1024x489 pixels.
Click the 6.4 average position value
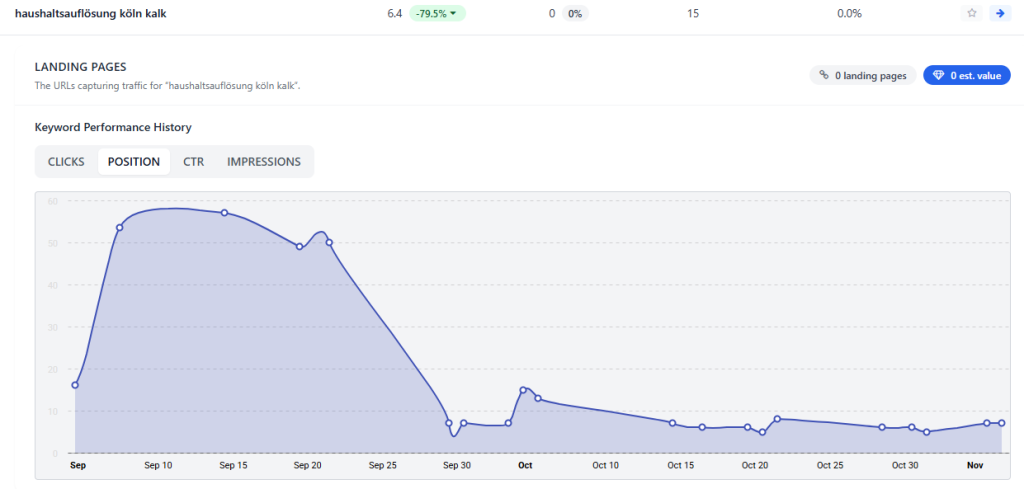pyautogui.click(x=396, y=14)
